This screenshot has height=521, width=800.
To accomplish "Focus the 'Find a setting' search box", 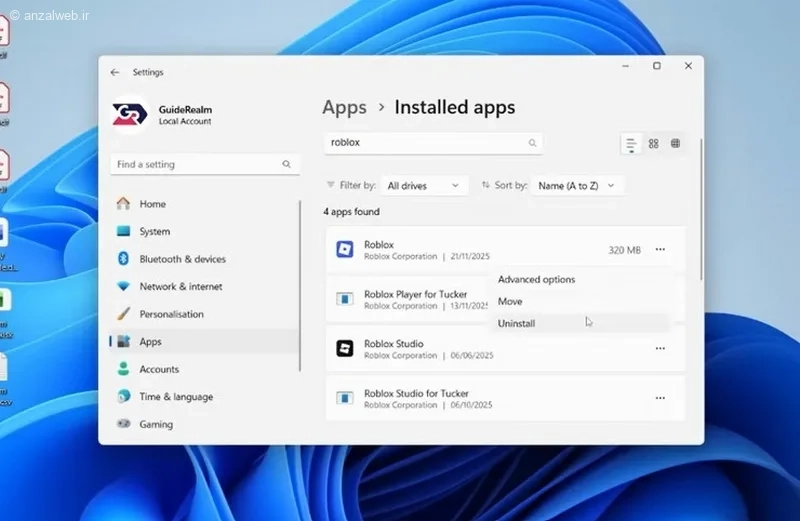I will click(x=205, y=164).
